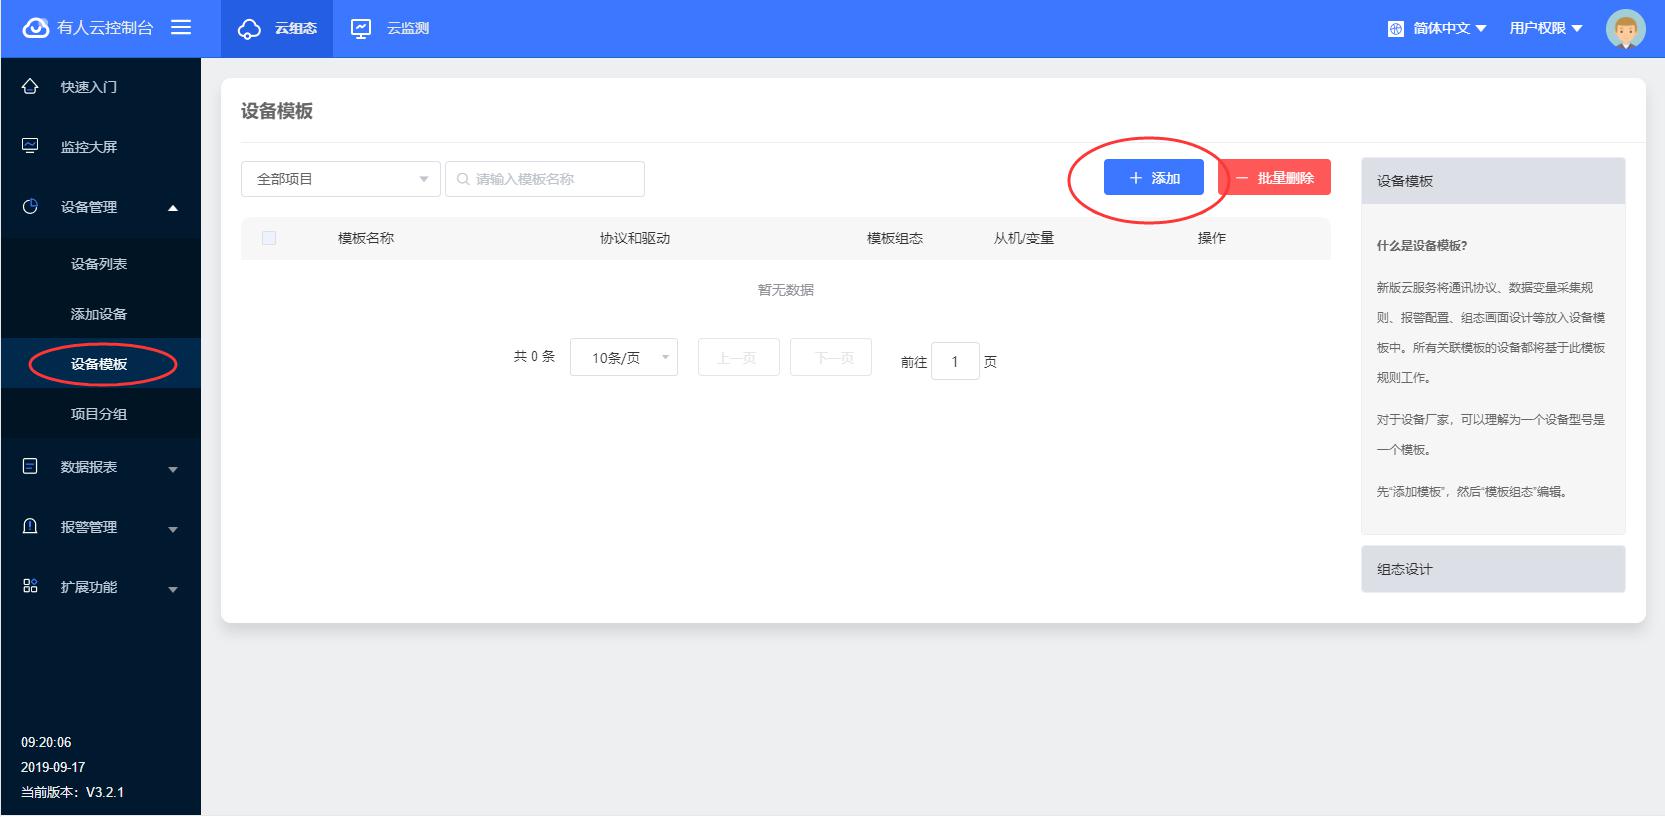This screenshot has width=1665, height=817.
Task: Click the 什么是设备模板? heading
Action: tap(1422, 245)
